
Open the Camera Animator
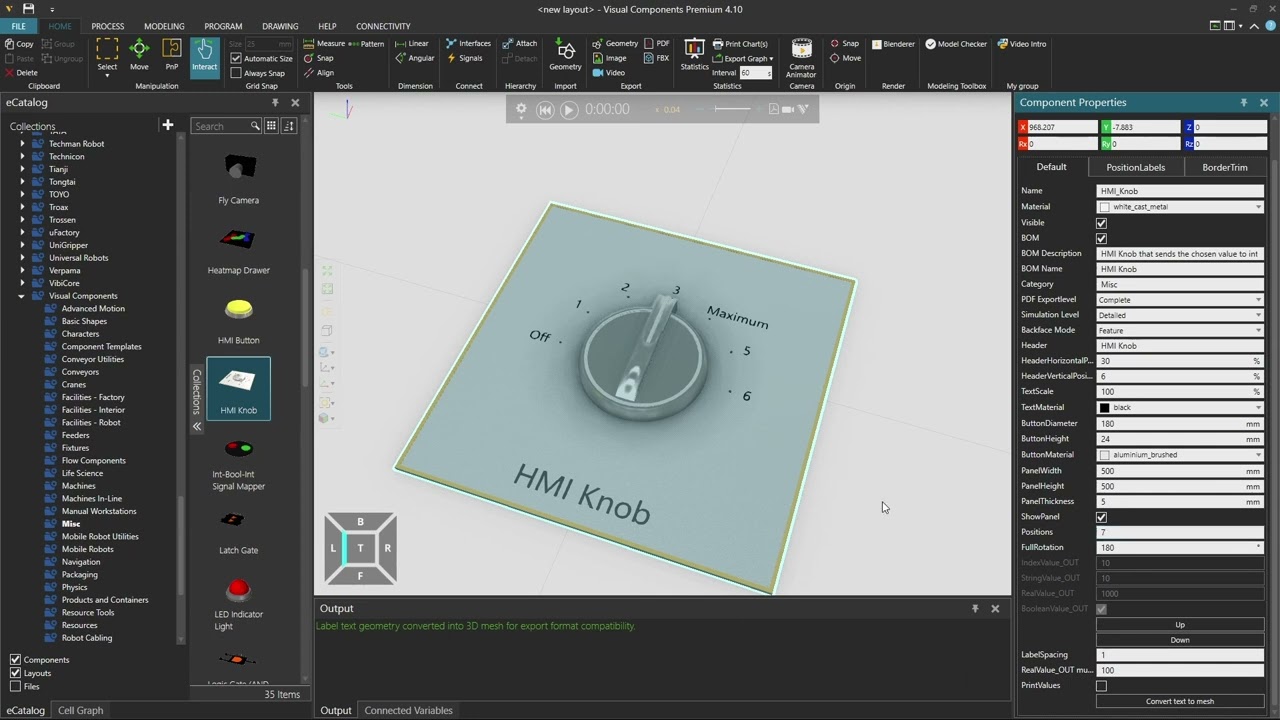(x=801, y=58)
